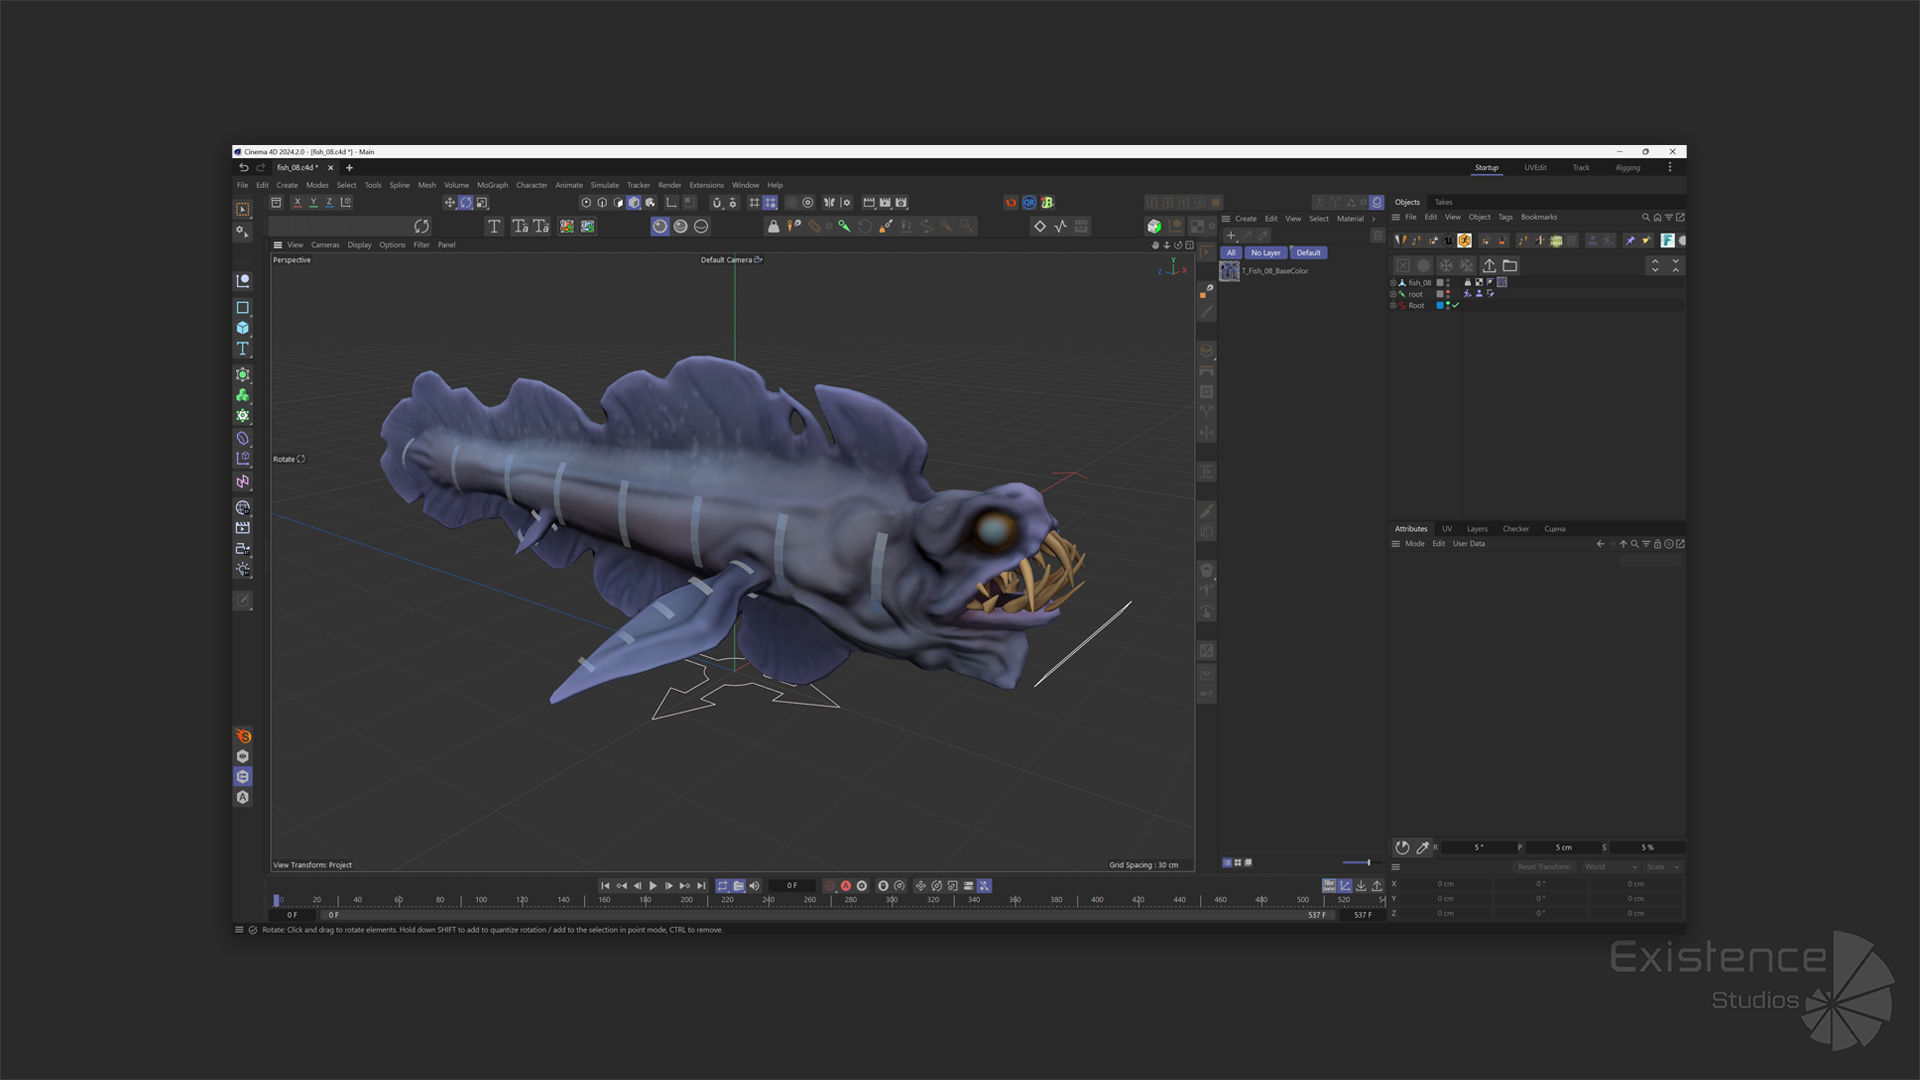Select the Rotate tool in top toolbar

point(466,202)
